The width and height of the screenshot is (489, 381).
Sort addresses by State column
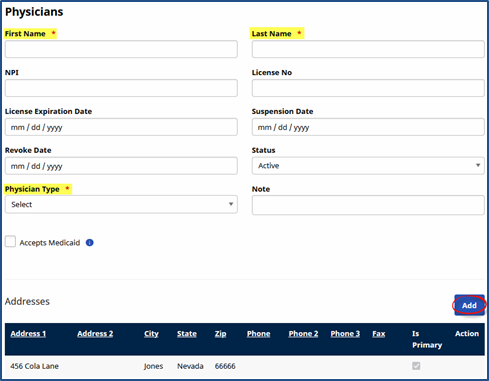coord(187,334)
